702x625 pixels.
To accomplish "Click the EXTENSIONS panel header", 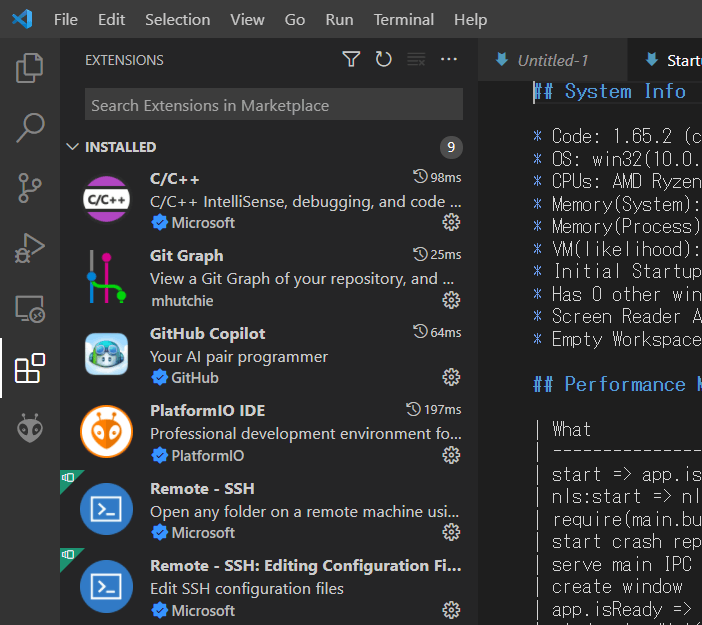I will coord(124,60).
